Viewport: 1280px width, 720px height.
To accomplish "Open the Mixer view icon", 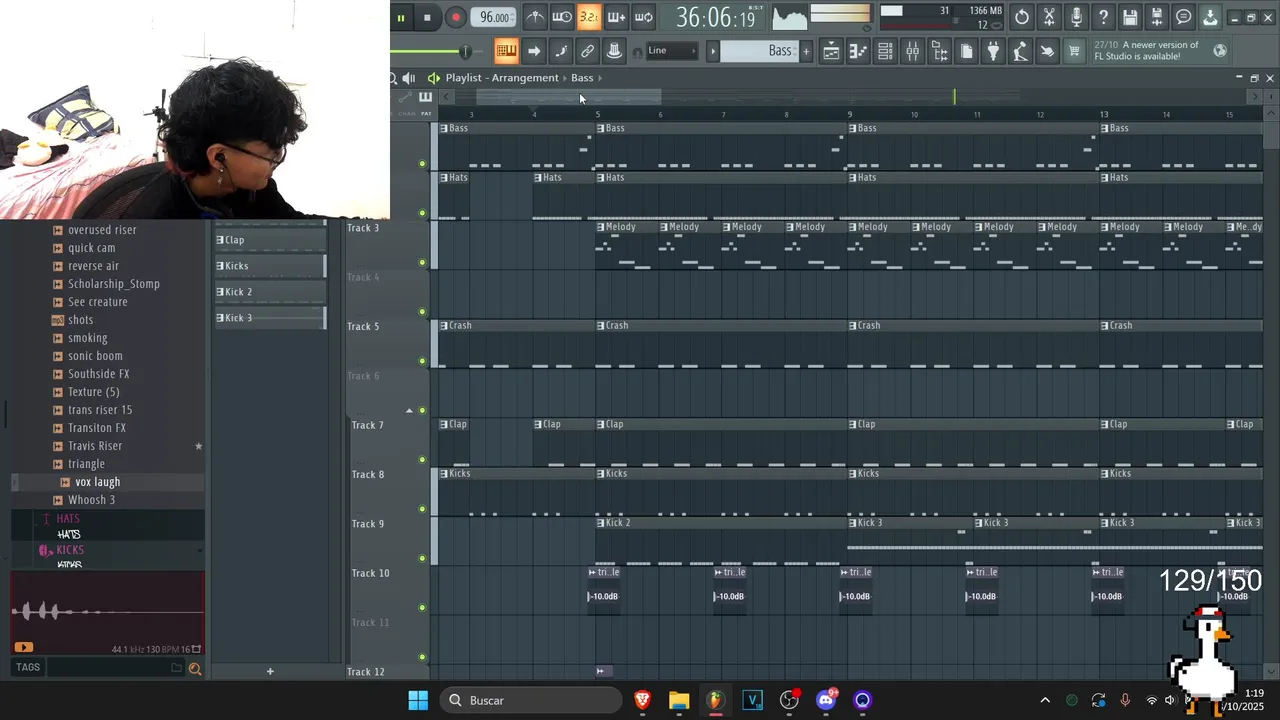I will click(x=912, y=51).
